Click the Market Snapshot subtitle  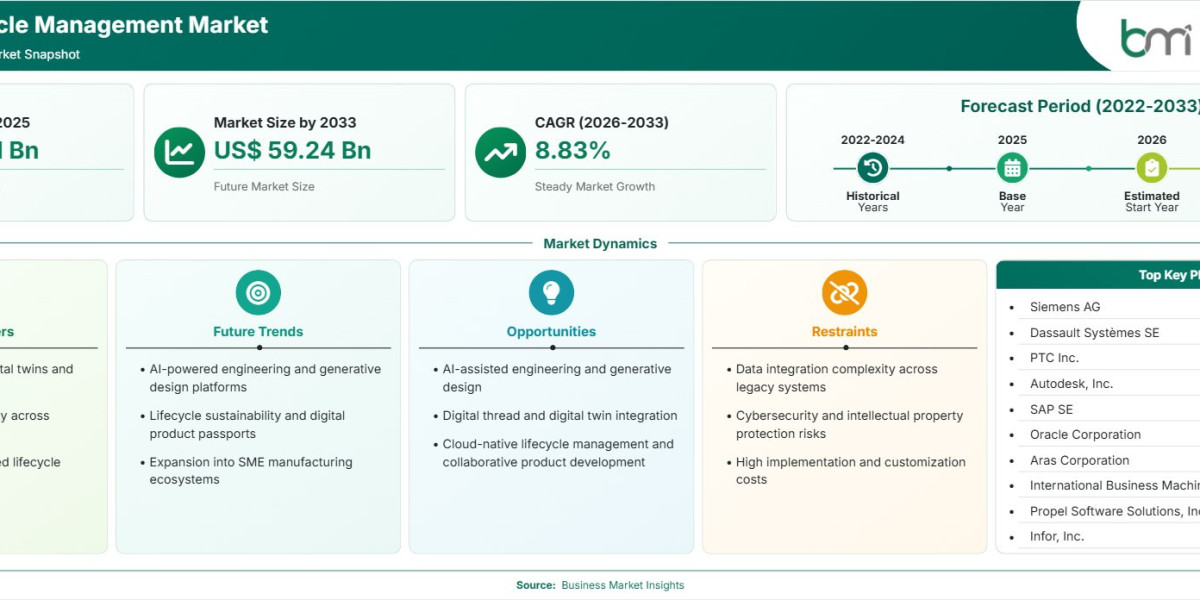tap(40, 54)
